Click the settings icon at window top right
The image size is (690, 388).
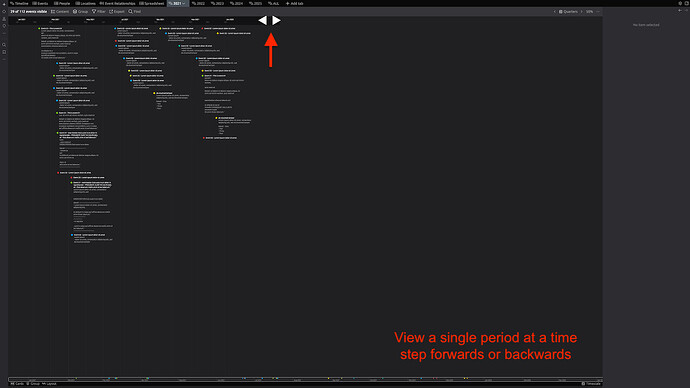click(x=680, y=3)
